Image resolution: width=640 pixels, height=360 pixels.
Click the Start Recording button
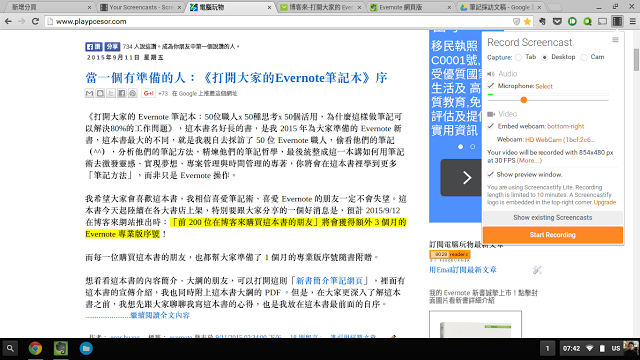(553, 235)
